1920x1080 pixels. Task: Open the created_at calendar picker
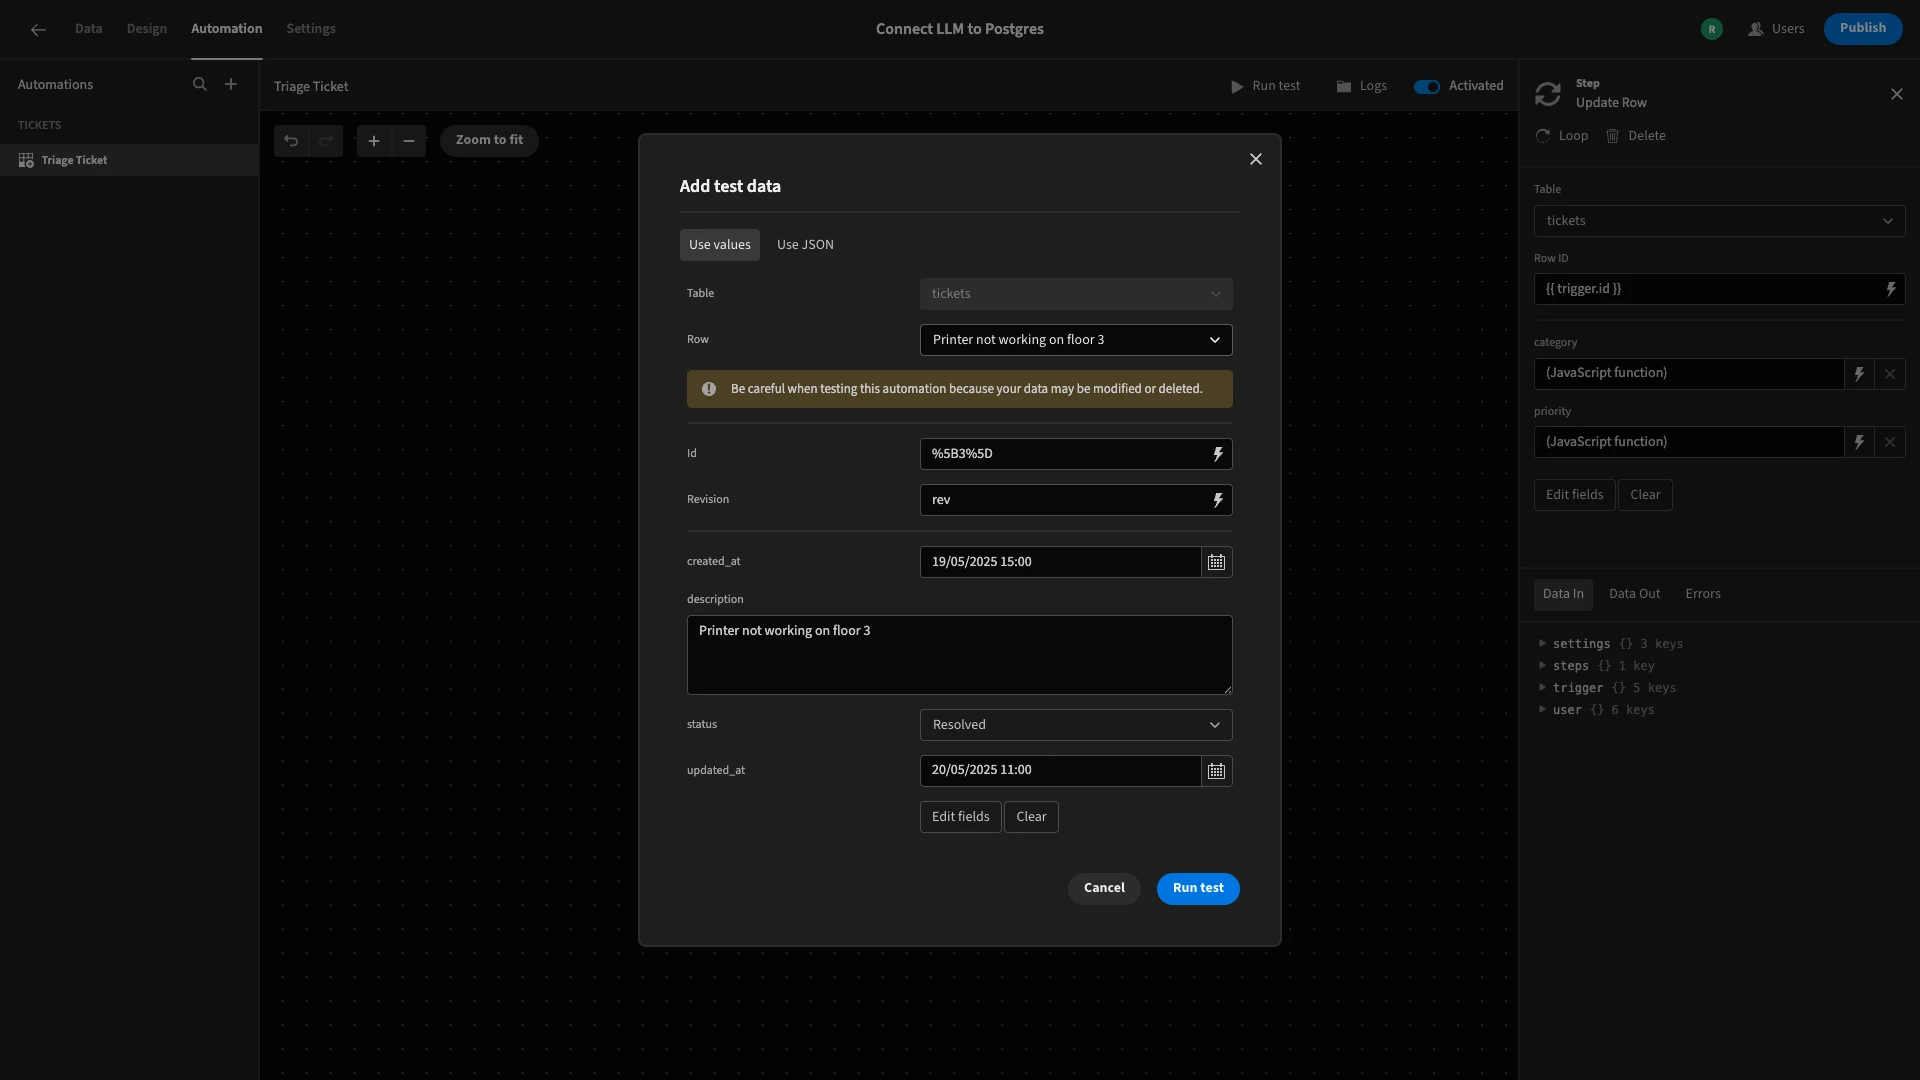point(1216,562)
